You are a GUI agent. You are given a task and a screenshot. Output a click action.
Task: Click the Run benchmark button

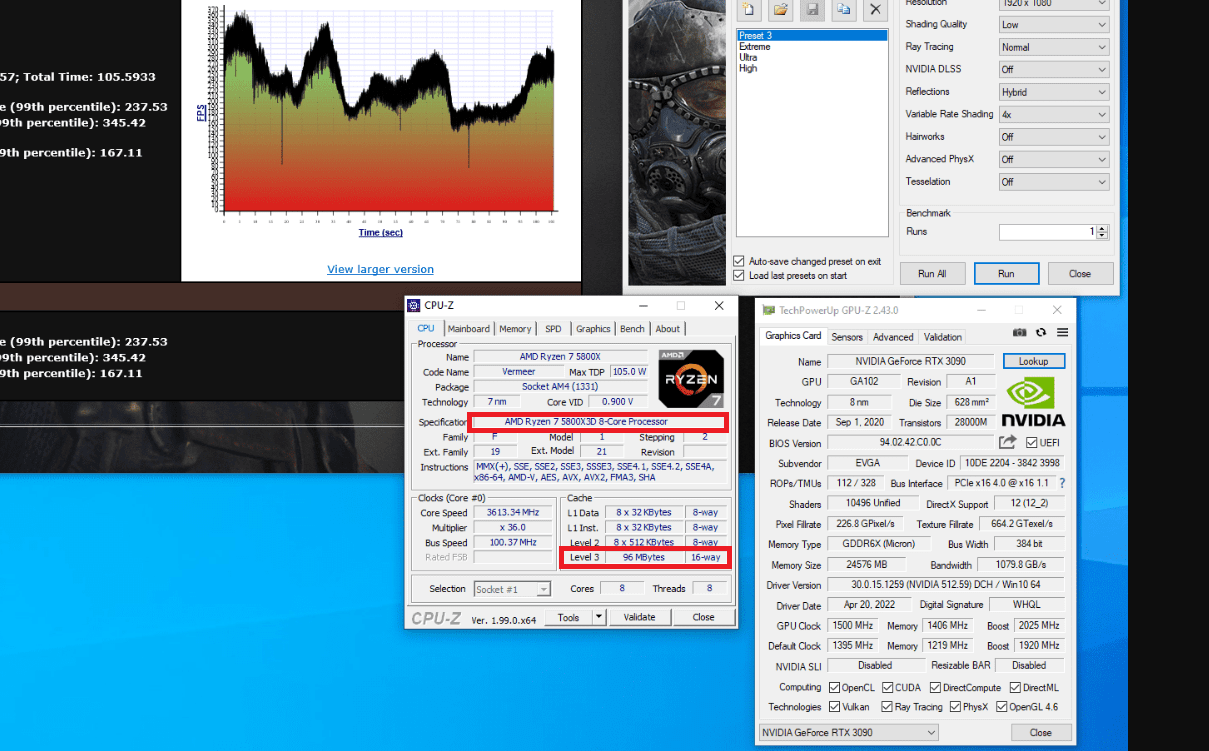1006,273
